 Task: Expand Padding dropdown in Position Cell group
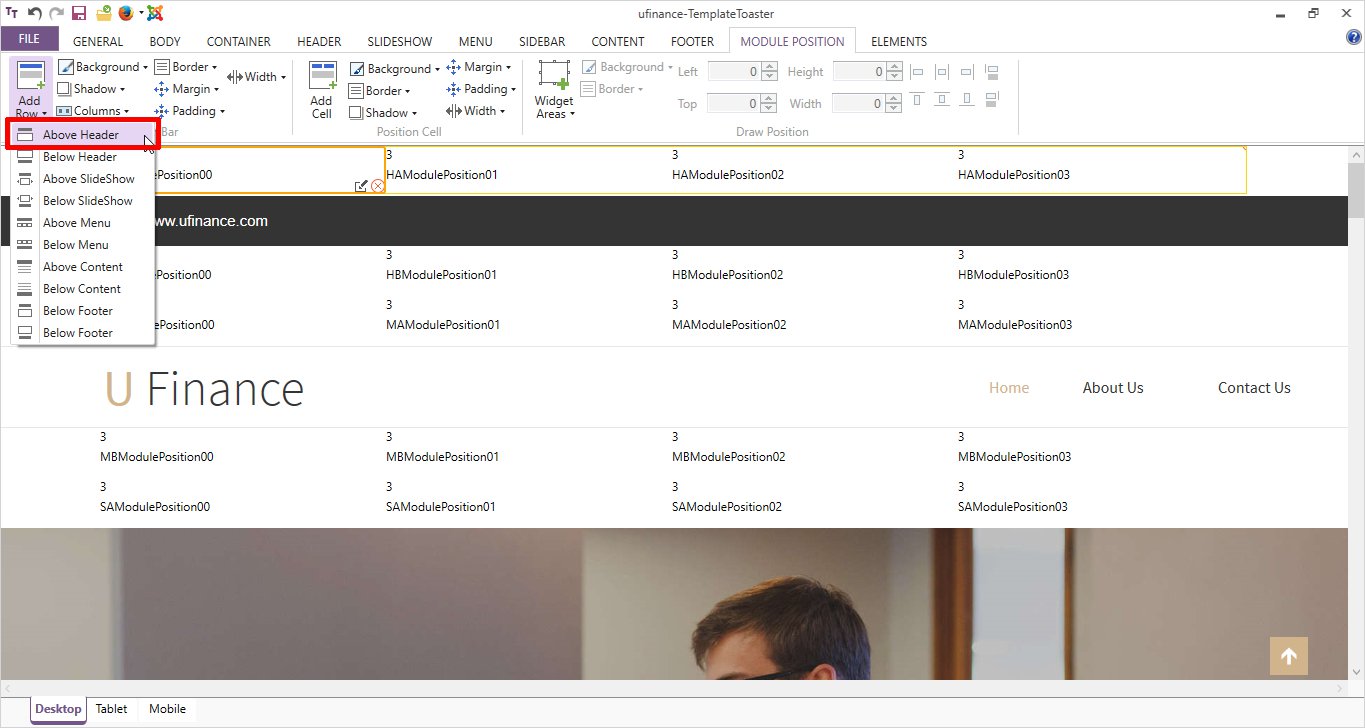[x=482, y=89]
